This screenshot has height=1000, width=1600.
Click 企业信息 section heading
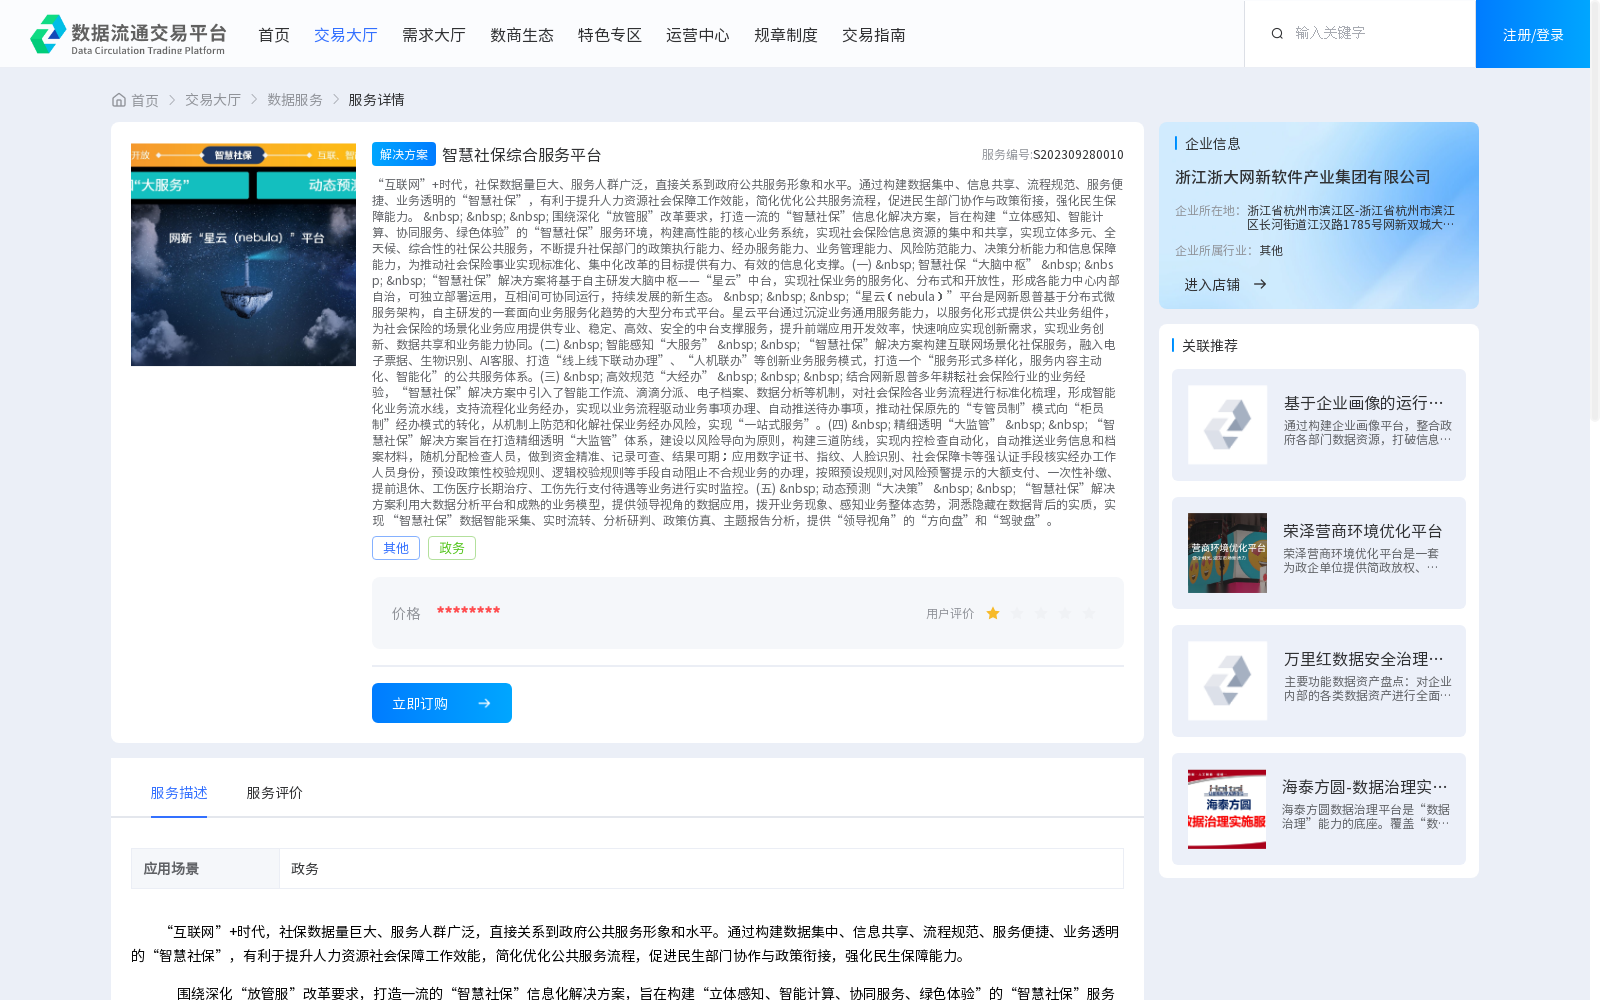1213,144
